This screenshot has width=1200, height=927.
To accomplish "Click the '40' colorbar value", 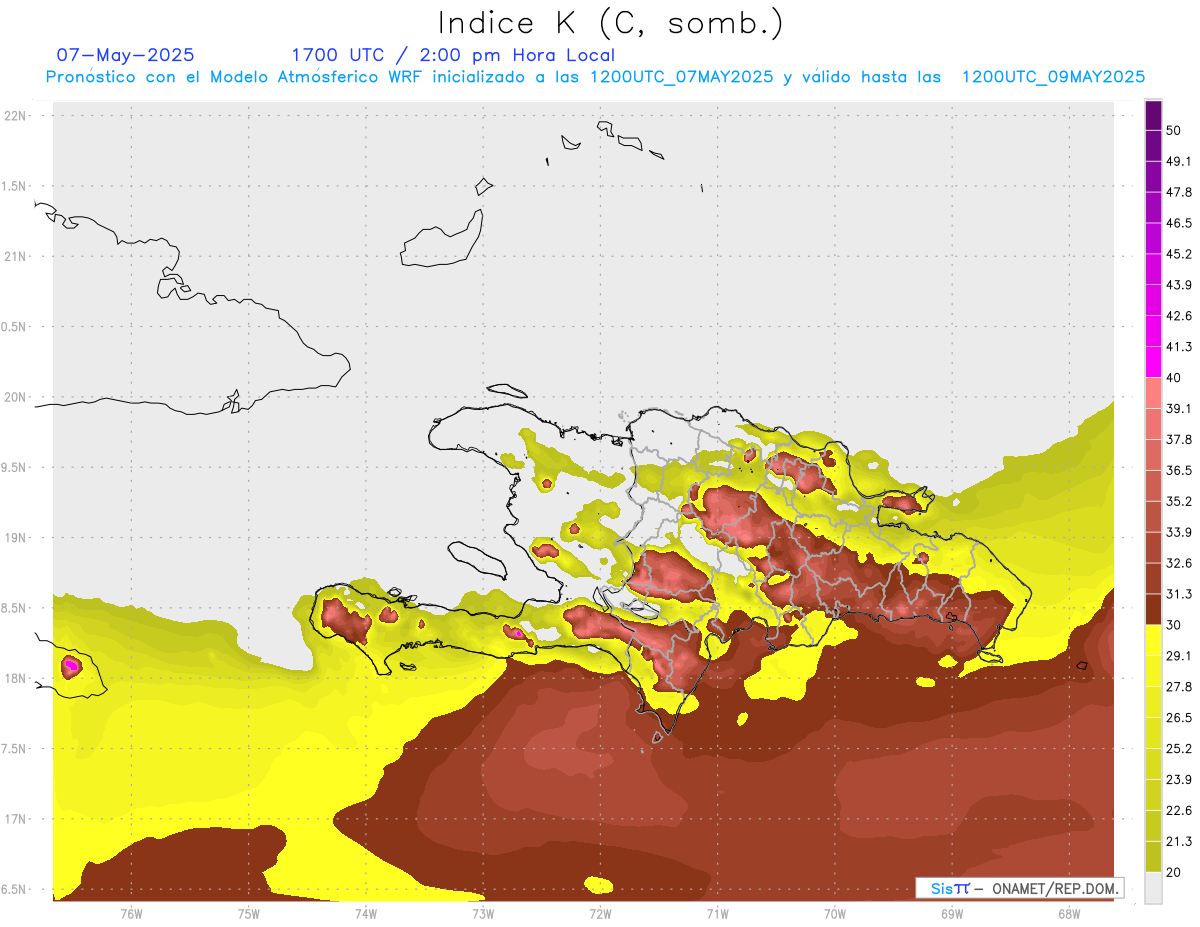I will 1174,378.
